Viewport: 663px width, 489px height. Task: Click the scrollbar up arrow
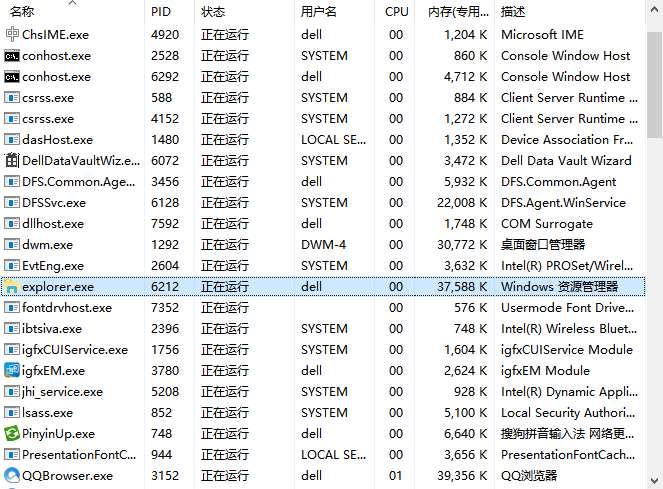(655, 10)
